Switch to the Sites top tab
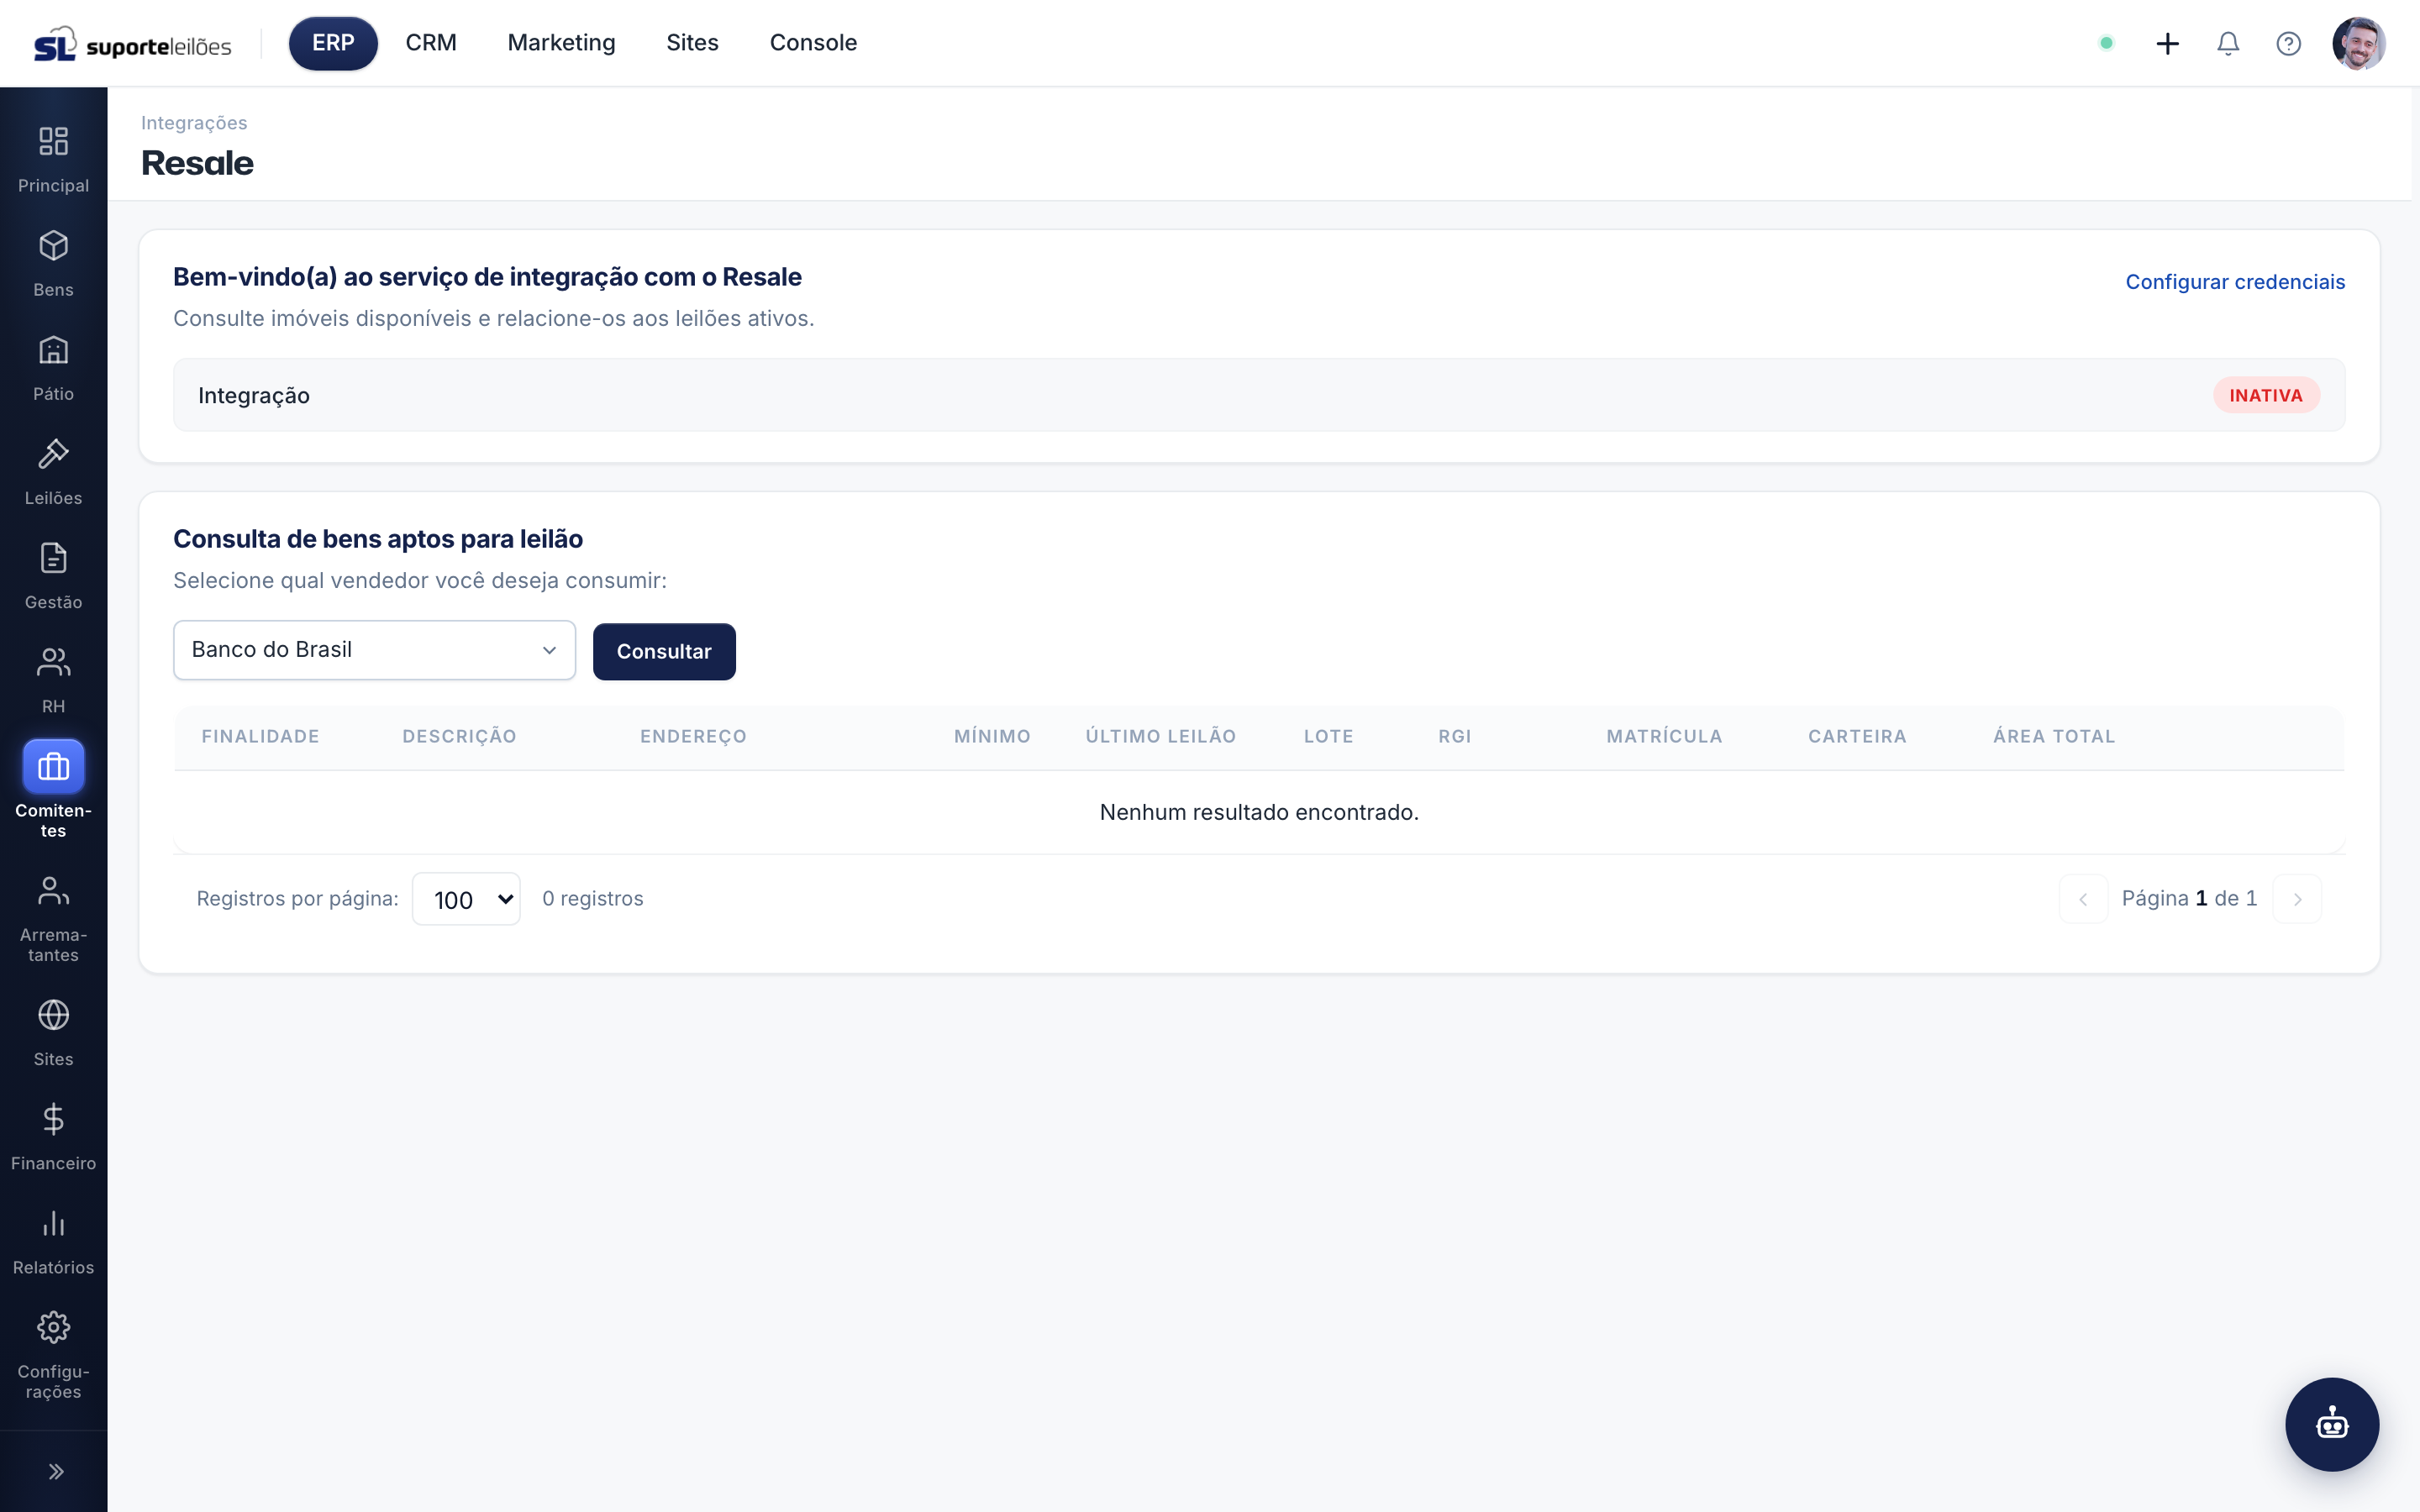Viewport: 2420px width, 1512px height. (x=692, y=43)
